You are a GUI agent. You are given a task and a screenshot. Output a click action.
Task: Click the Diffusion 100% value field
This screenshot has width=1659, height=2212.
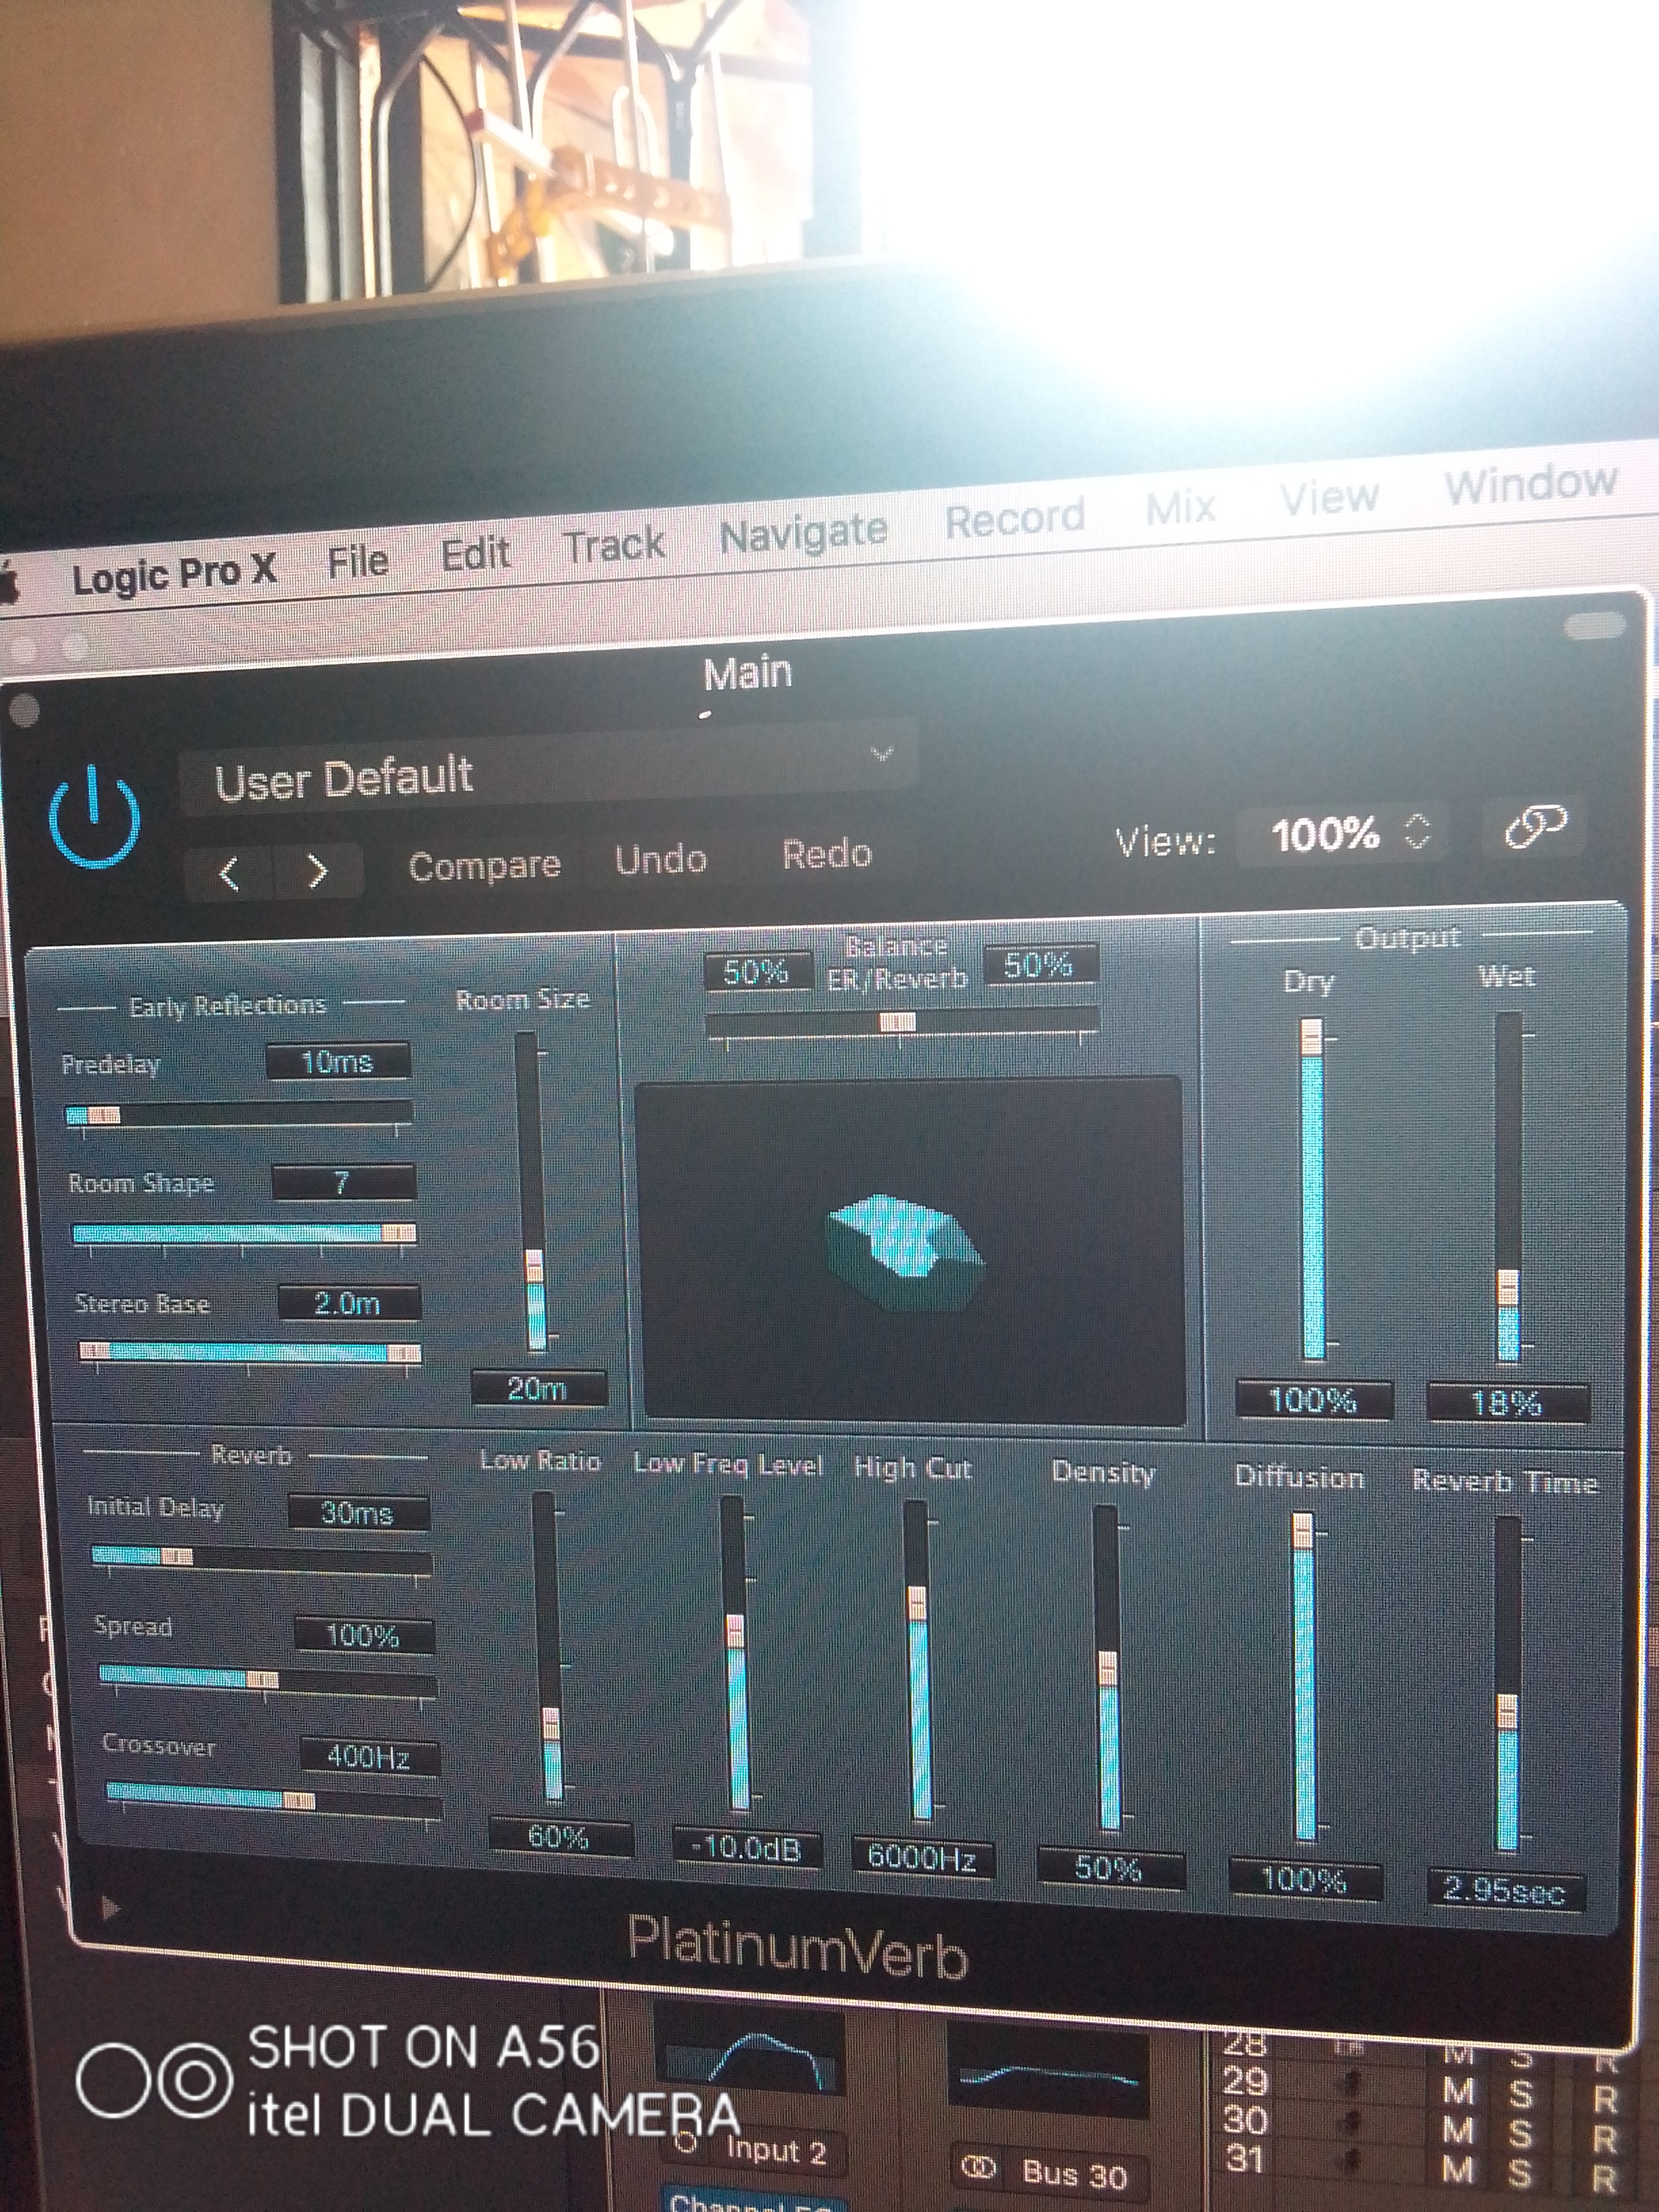[1305, 1879]
